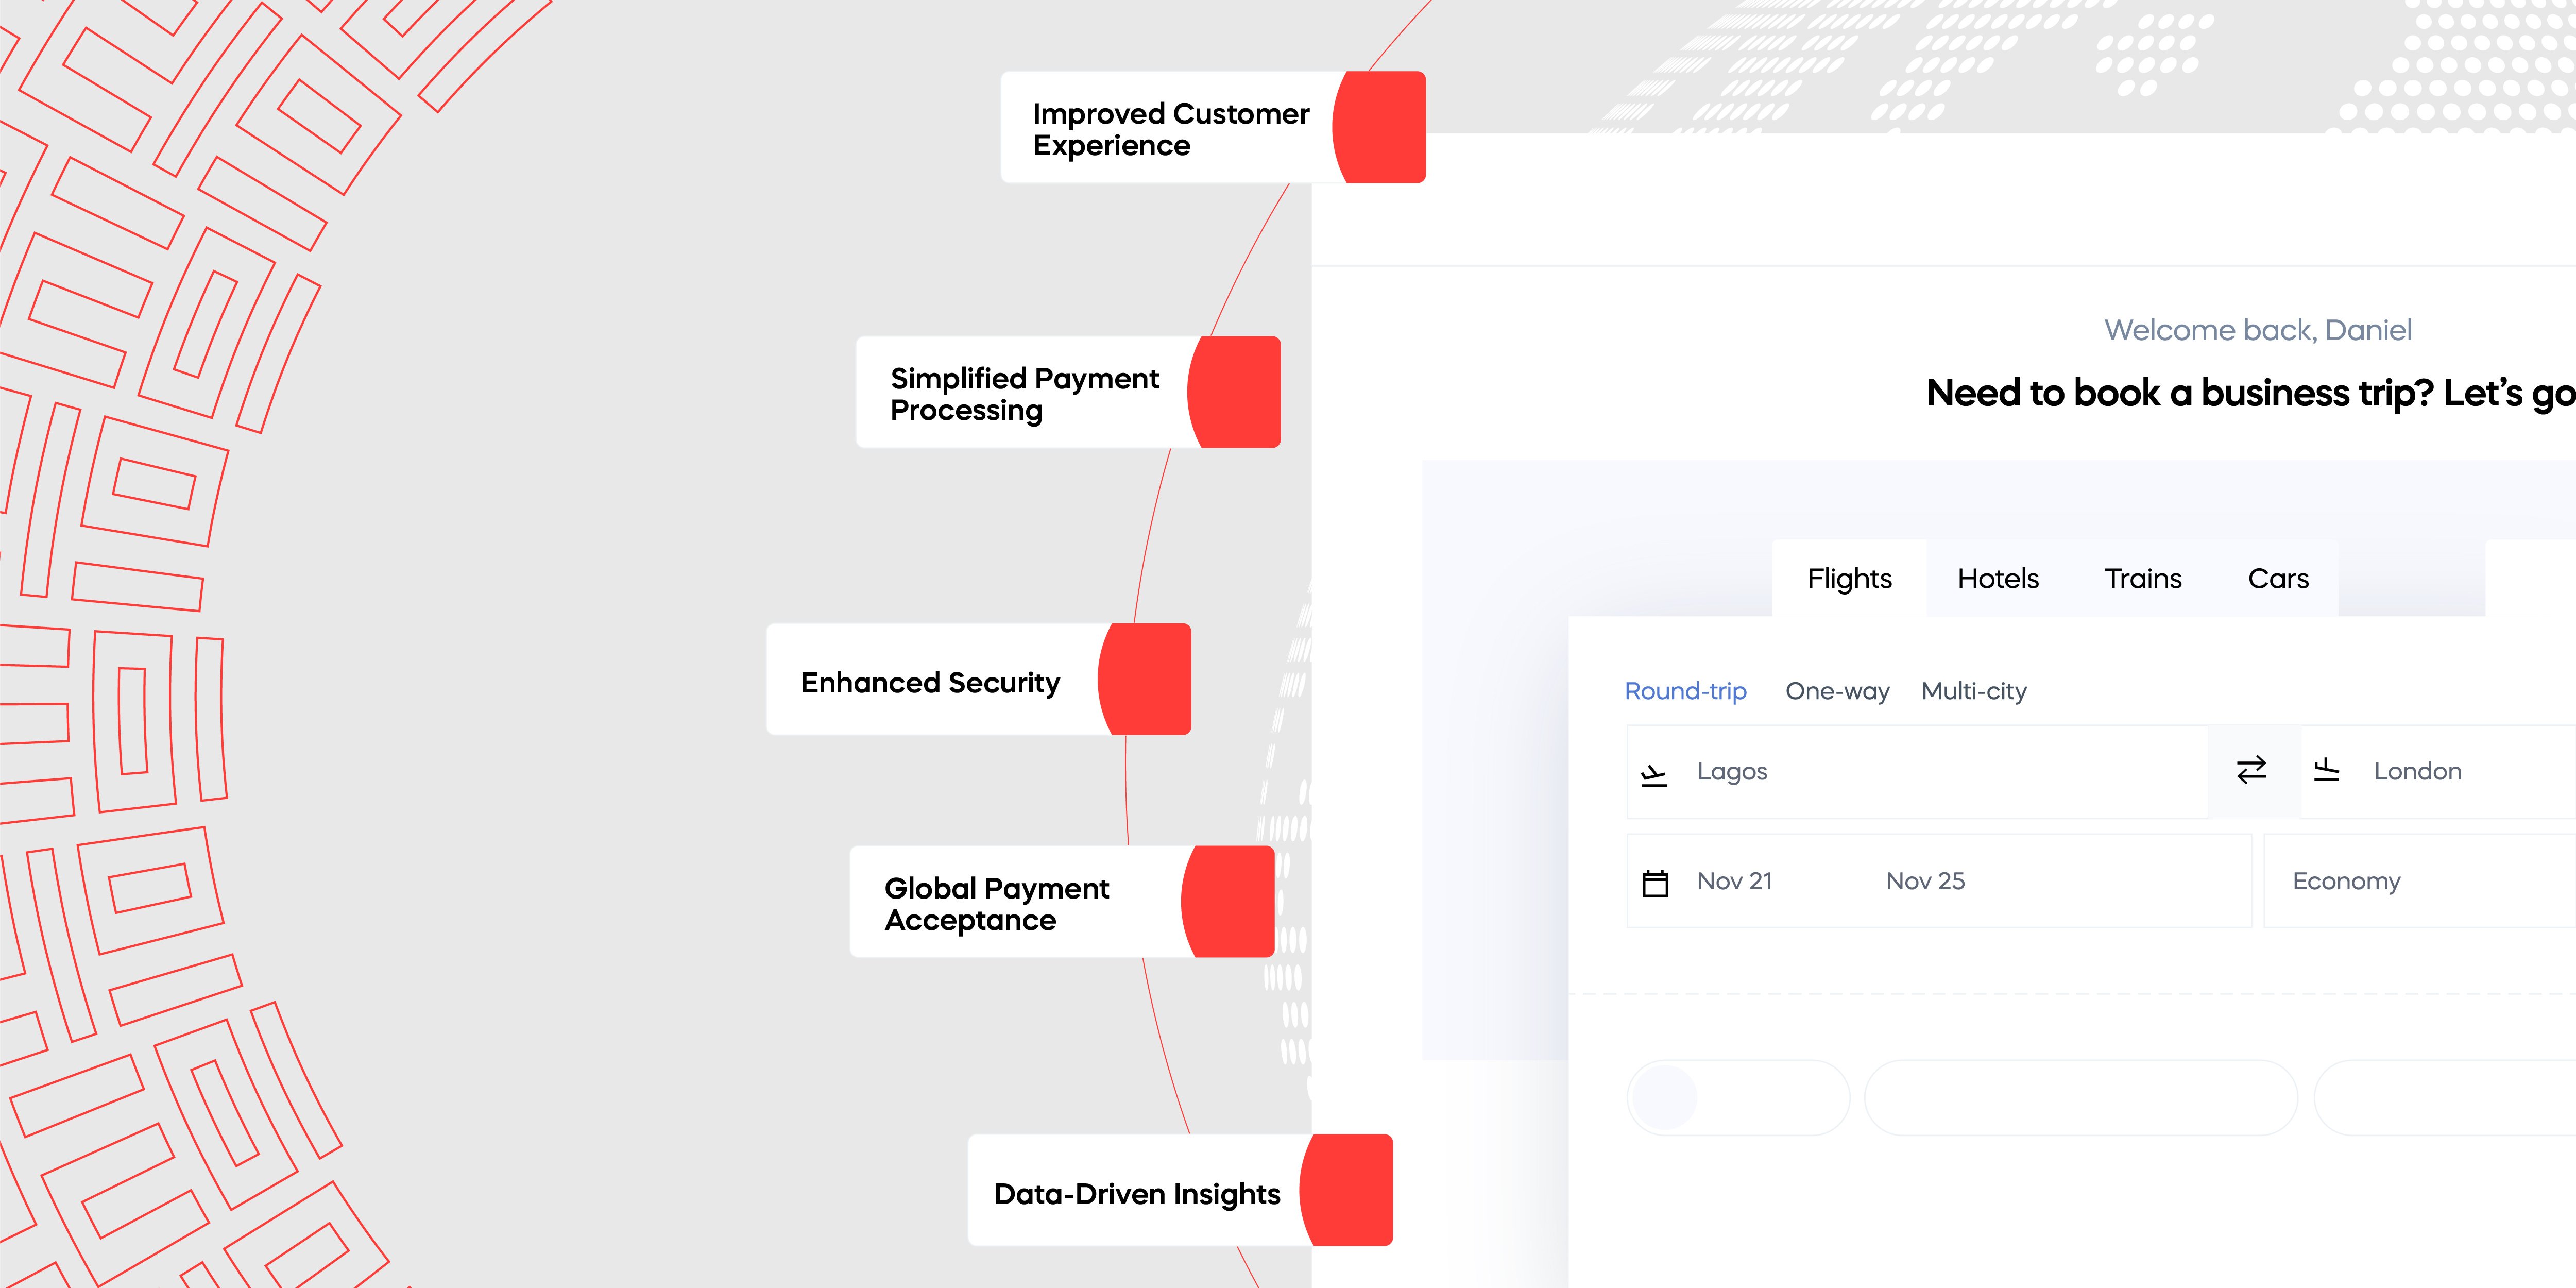2576x1288 pixels.
Task: Click the London destination field
Action: [x=2438, y=772]
